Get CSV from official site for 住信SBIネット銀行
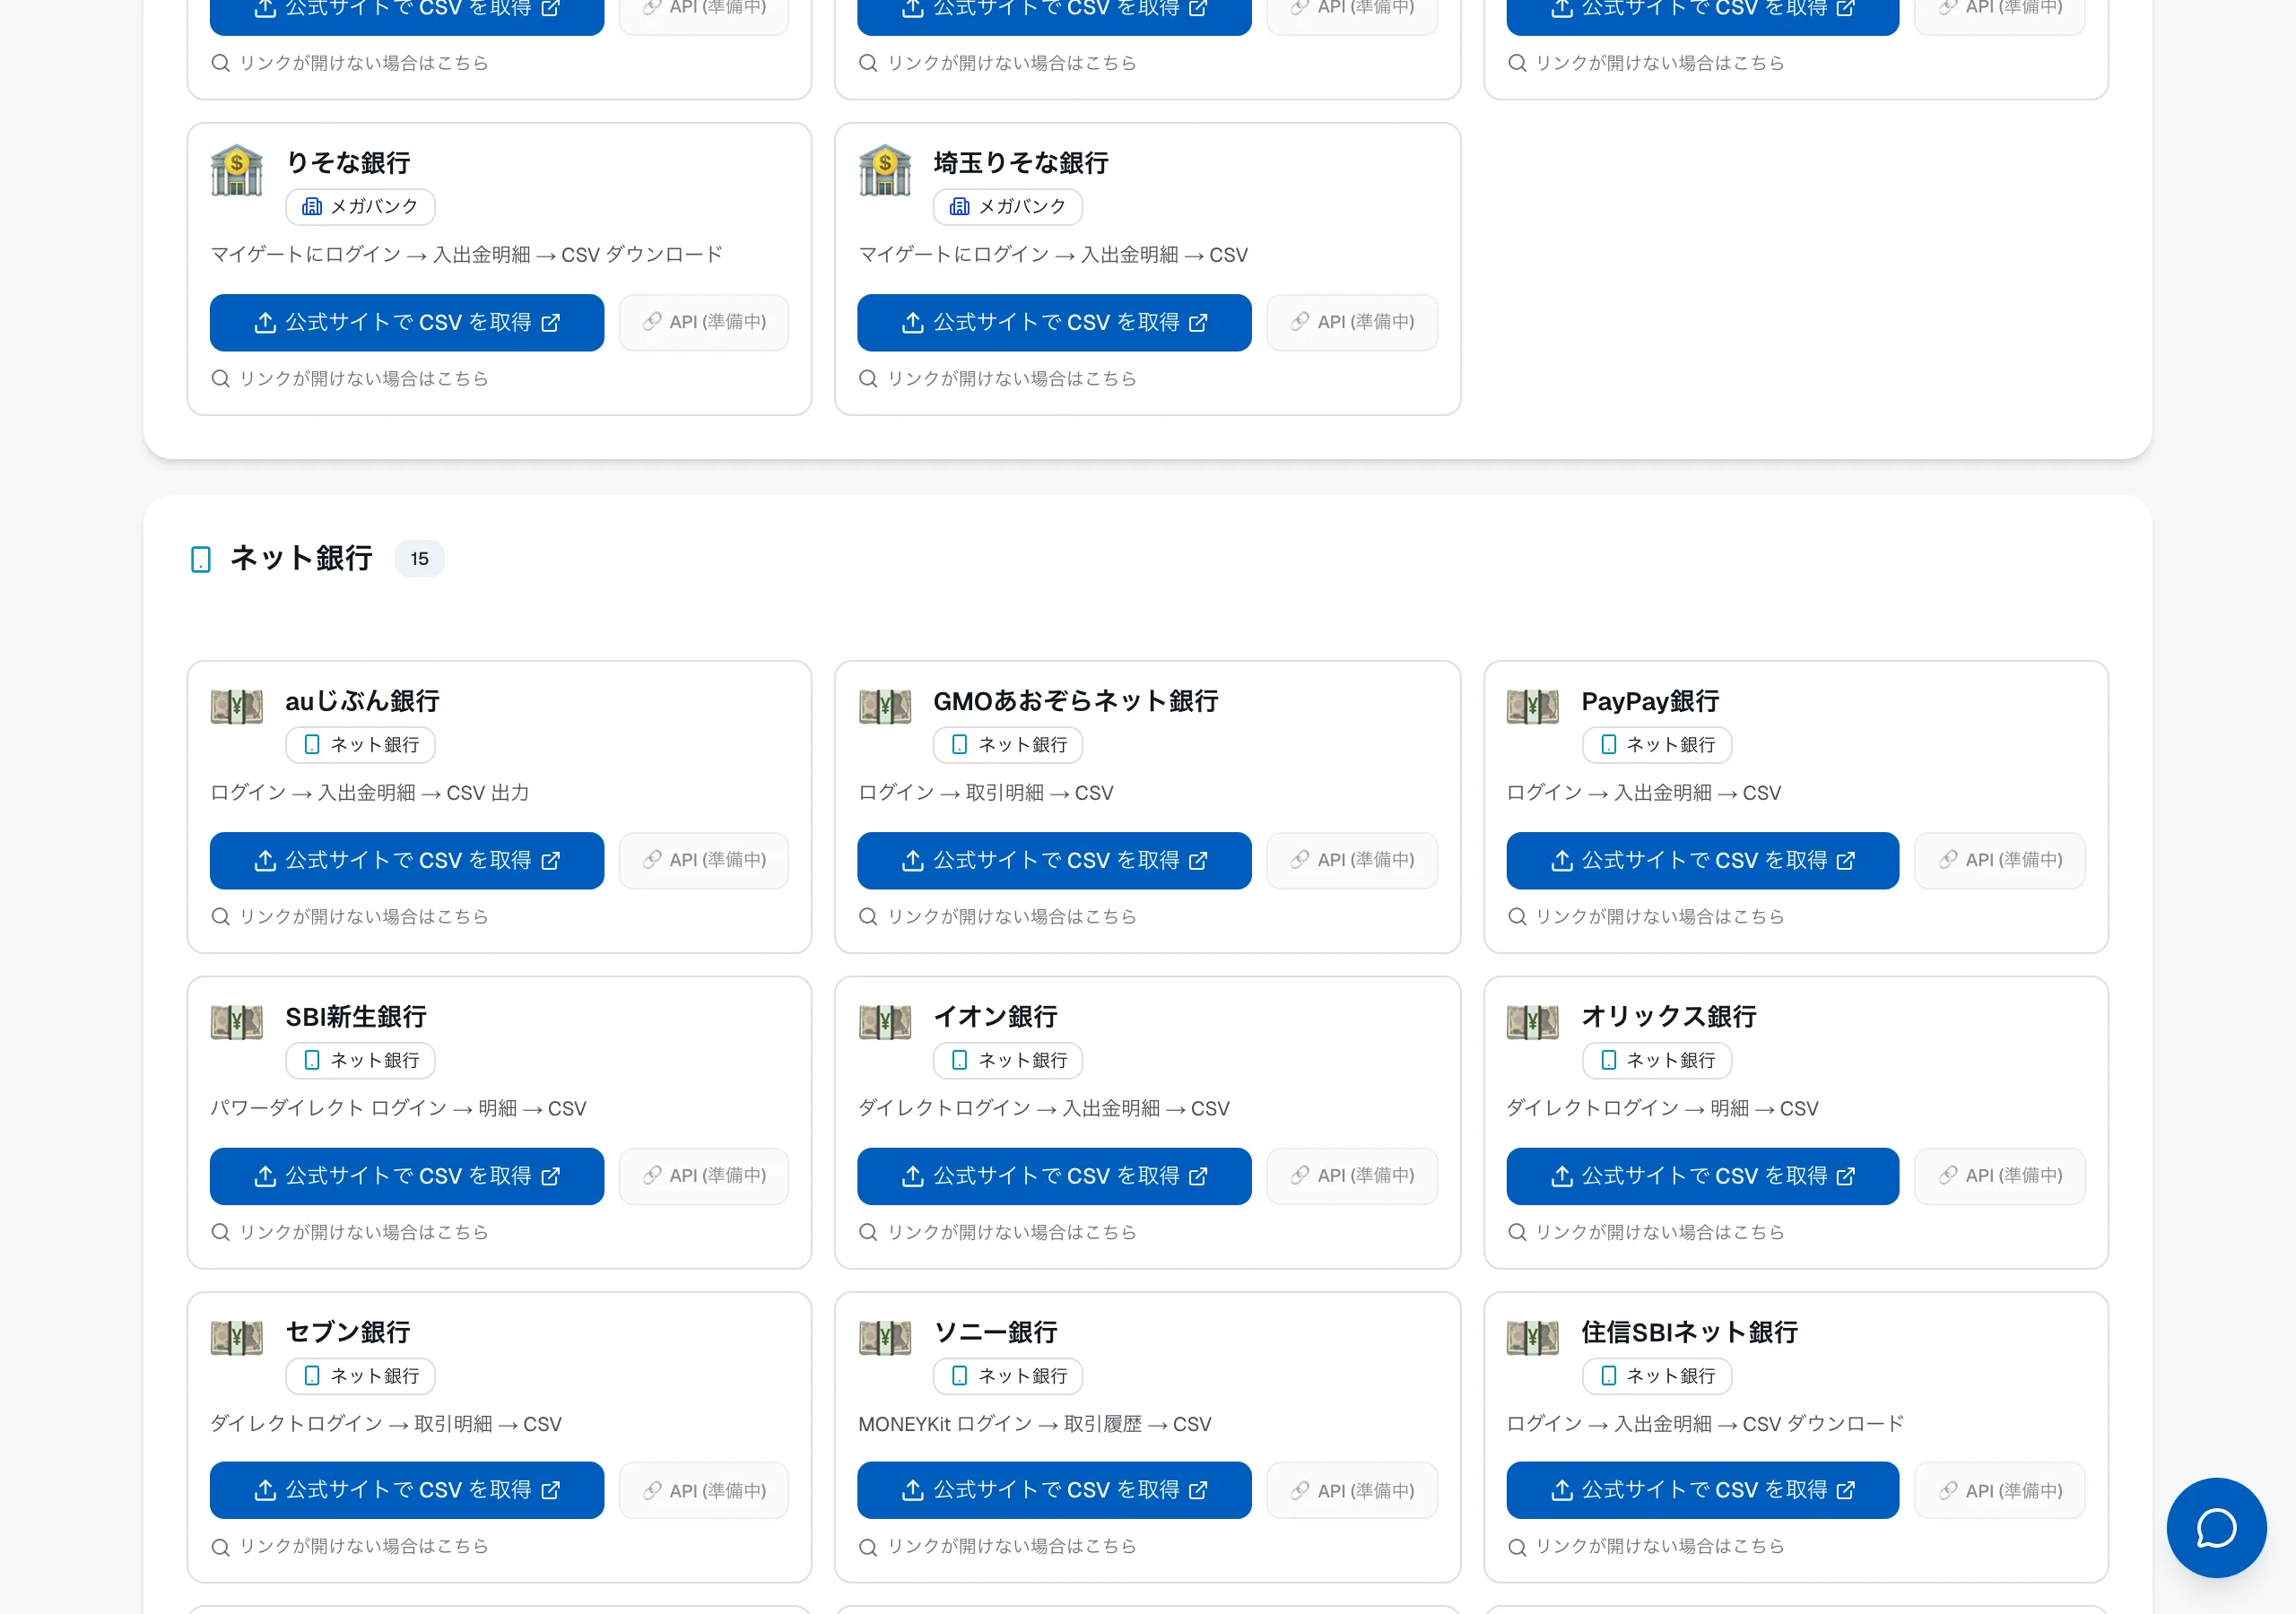This screenshot has width=2296, height=1614. (x=1702, y=1490)
